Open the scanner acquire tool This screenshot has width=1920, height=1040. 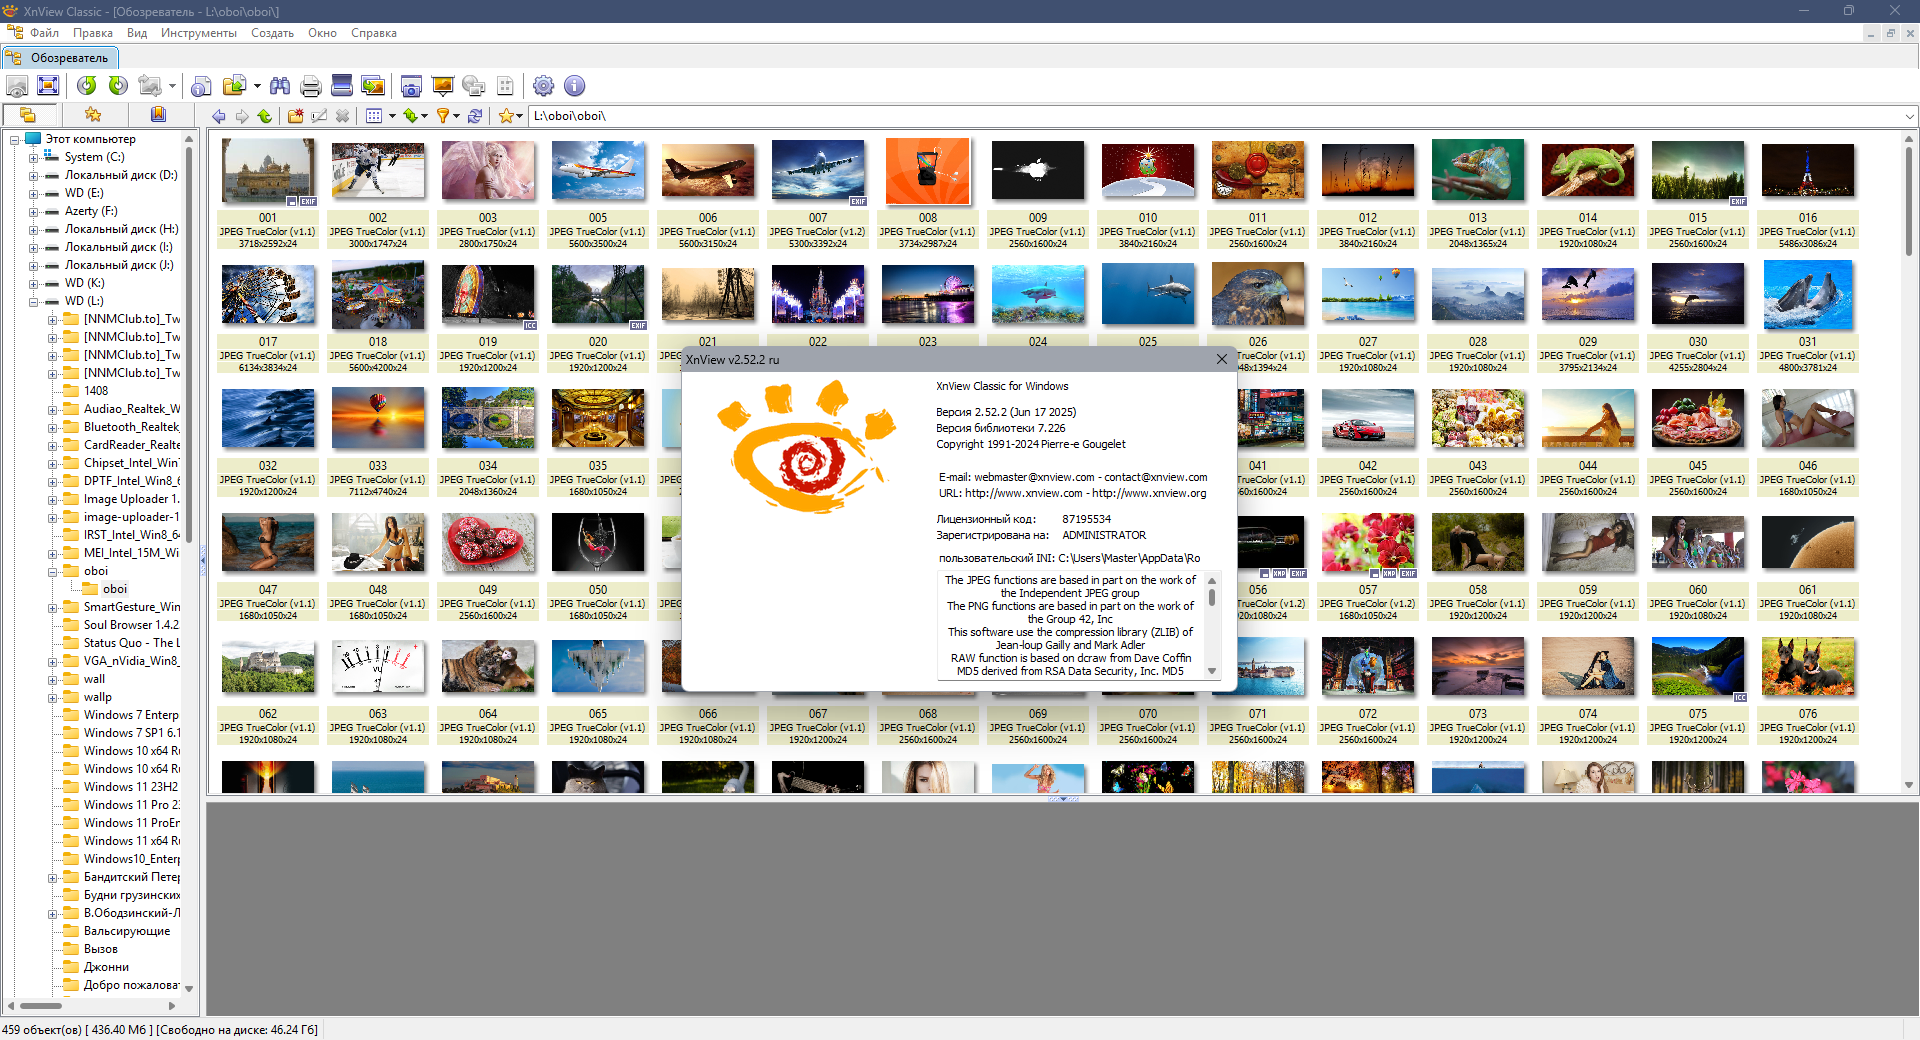click(x=341, y=86)
